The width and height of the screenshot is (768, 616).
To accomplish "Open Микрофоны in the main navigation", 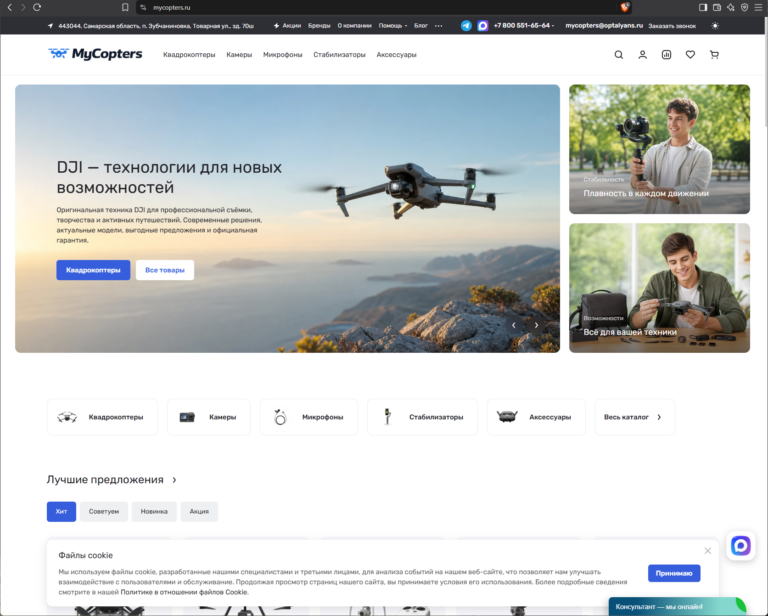I will tap(283, 55).
